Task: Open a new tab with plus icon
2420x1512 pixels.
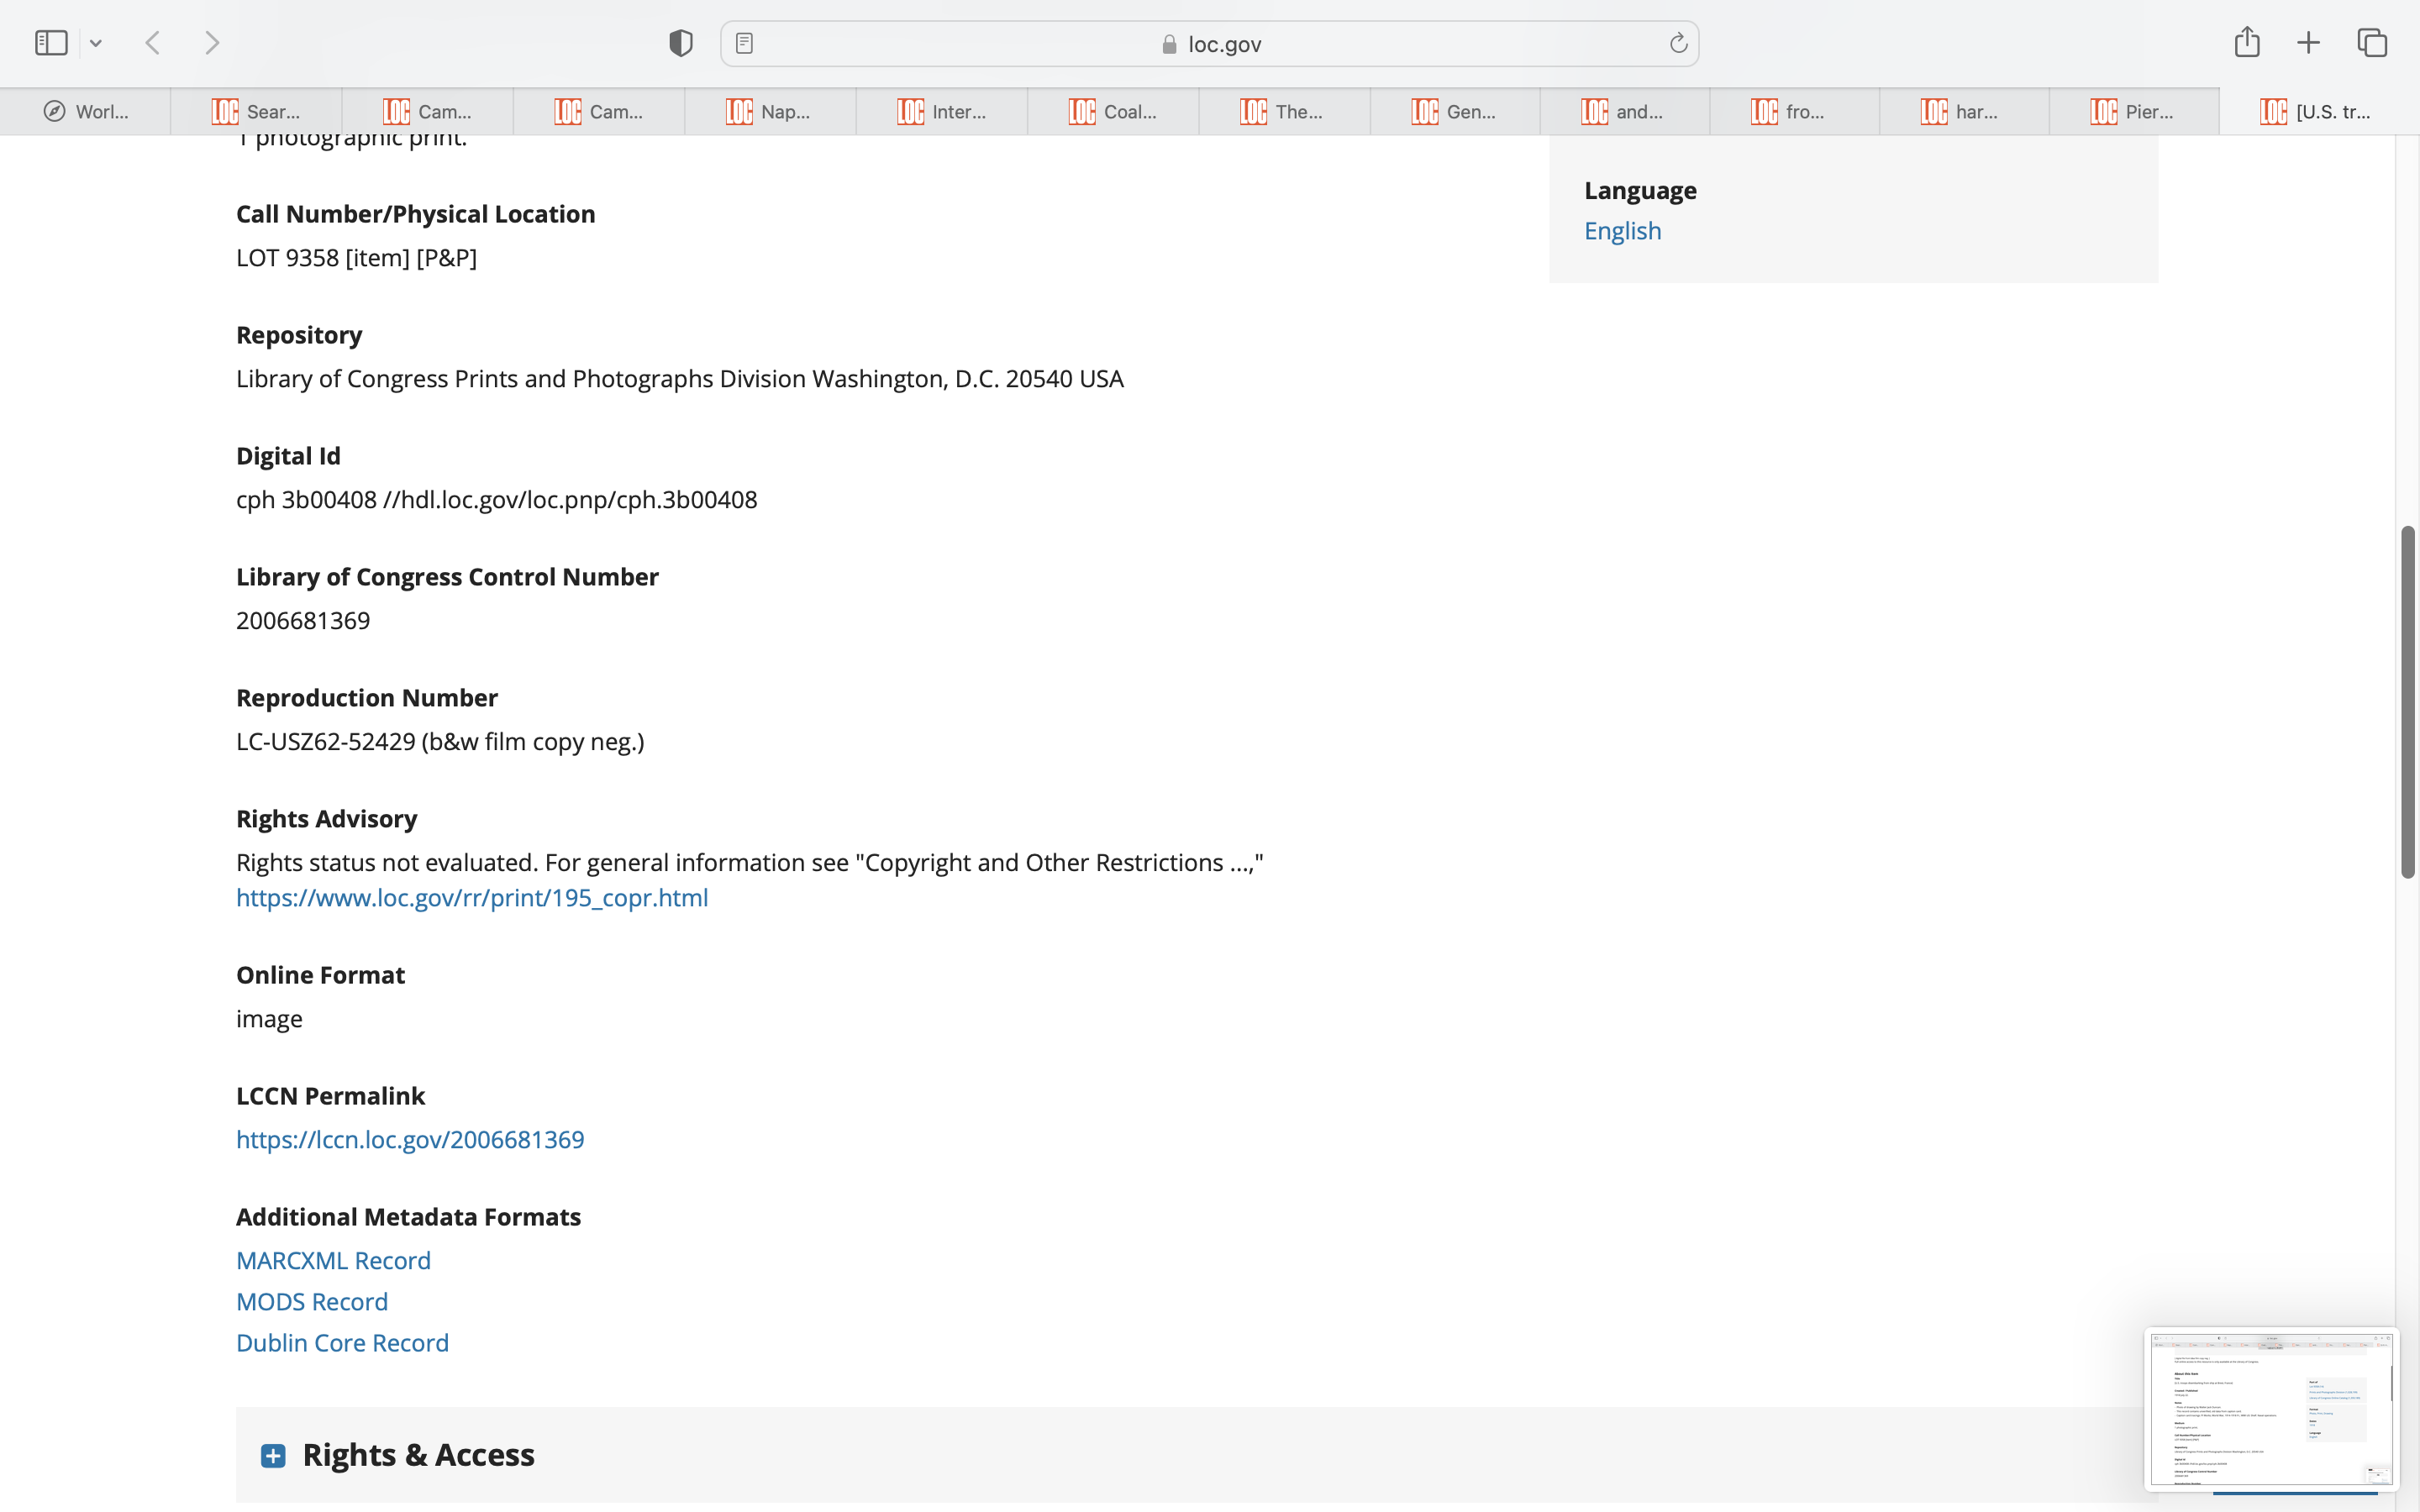Action: coord(2308,43)
